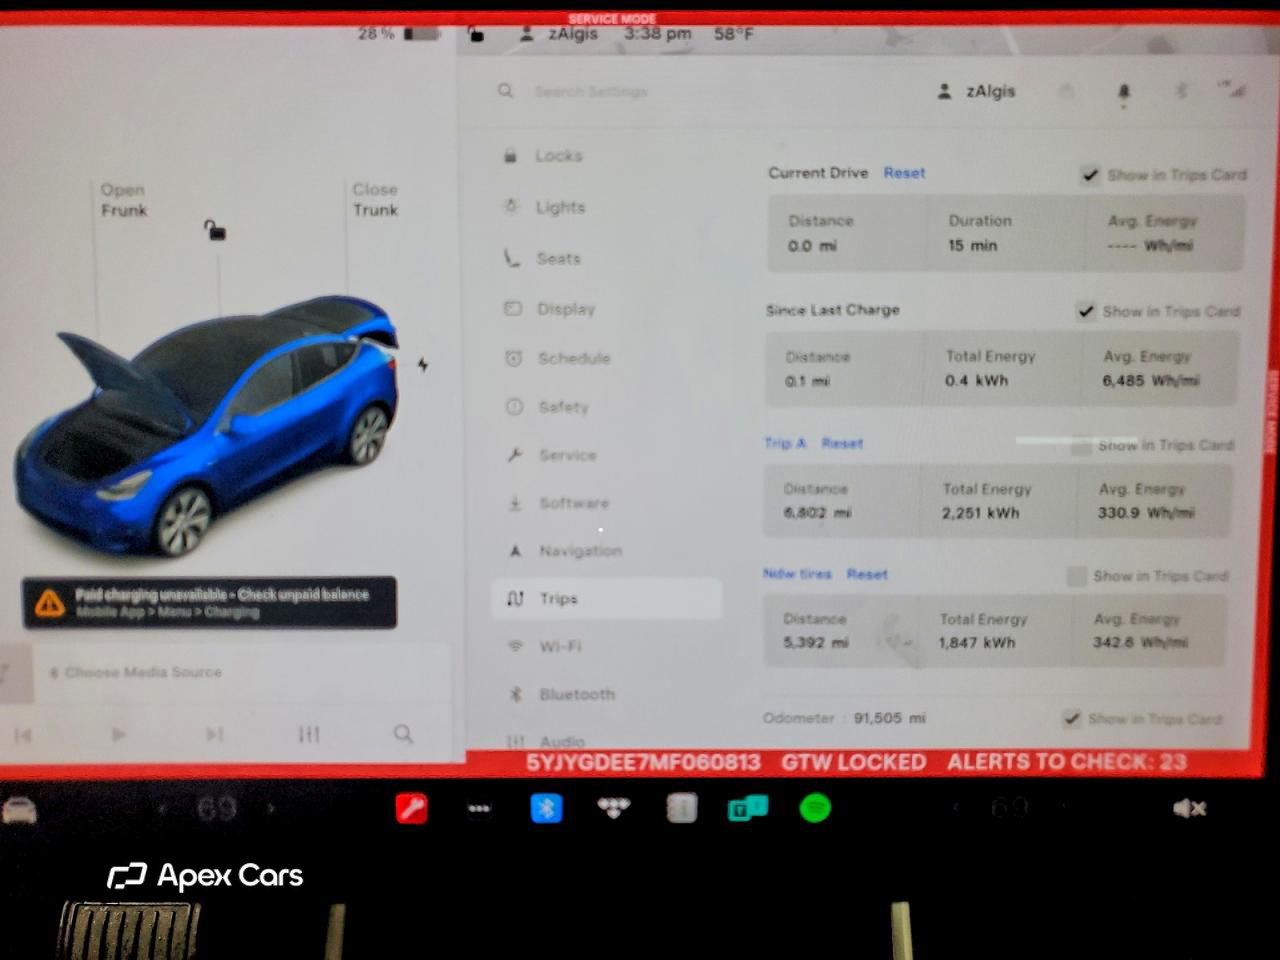Open the gray manual app icon in dock
1280x960 pixels.
pos(681,808)
